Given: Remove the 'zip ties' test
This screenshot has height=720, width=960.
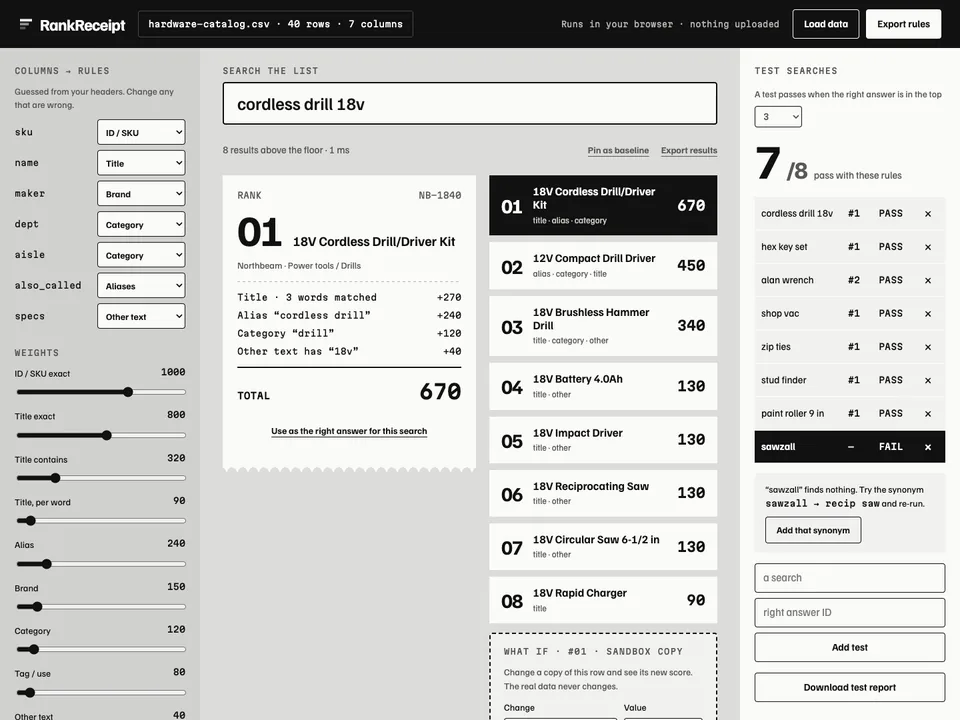Looking at the screenshot, I should pyautogui.click(x=928, y=347).
